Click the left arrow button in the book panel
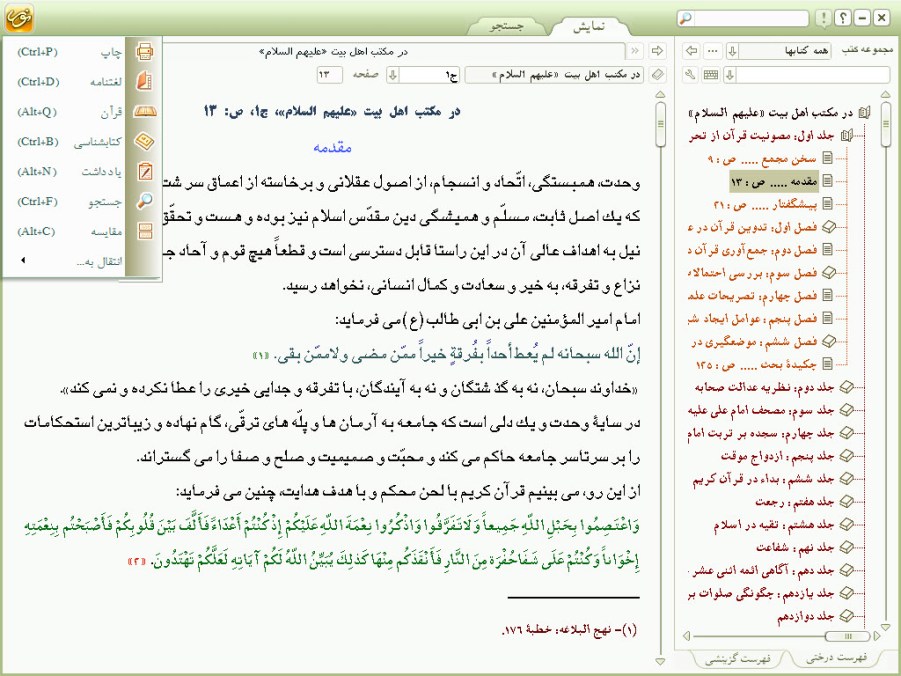Image resolution: width=901 pixels, height=676 pixels. 692,51
